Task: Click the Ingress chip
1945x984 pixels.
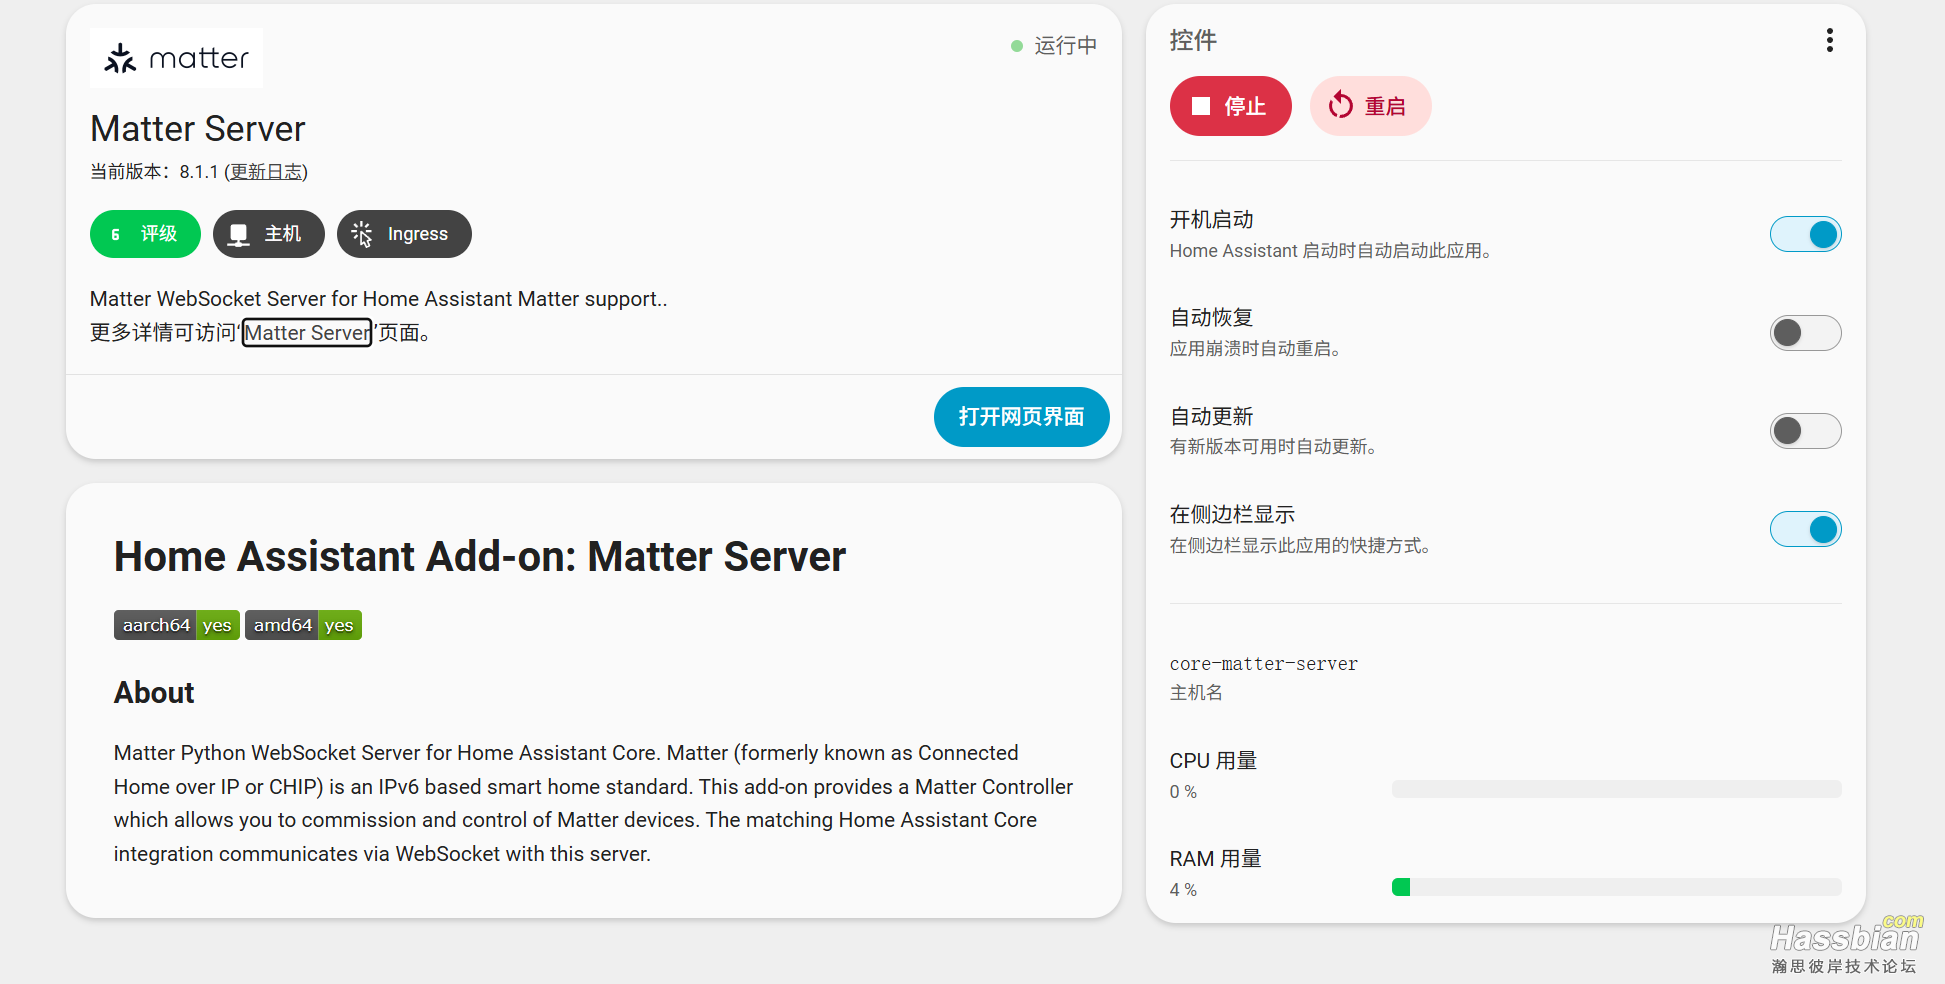Action: pyautogui.click(x=404, y=234)
